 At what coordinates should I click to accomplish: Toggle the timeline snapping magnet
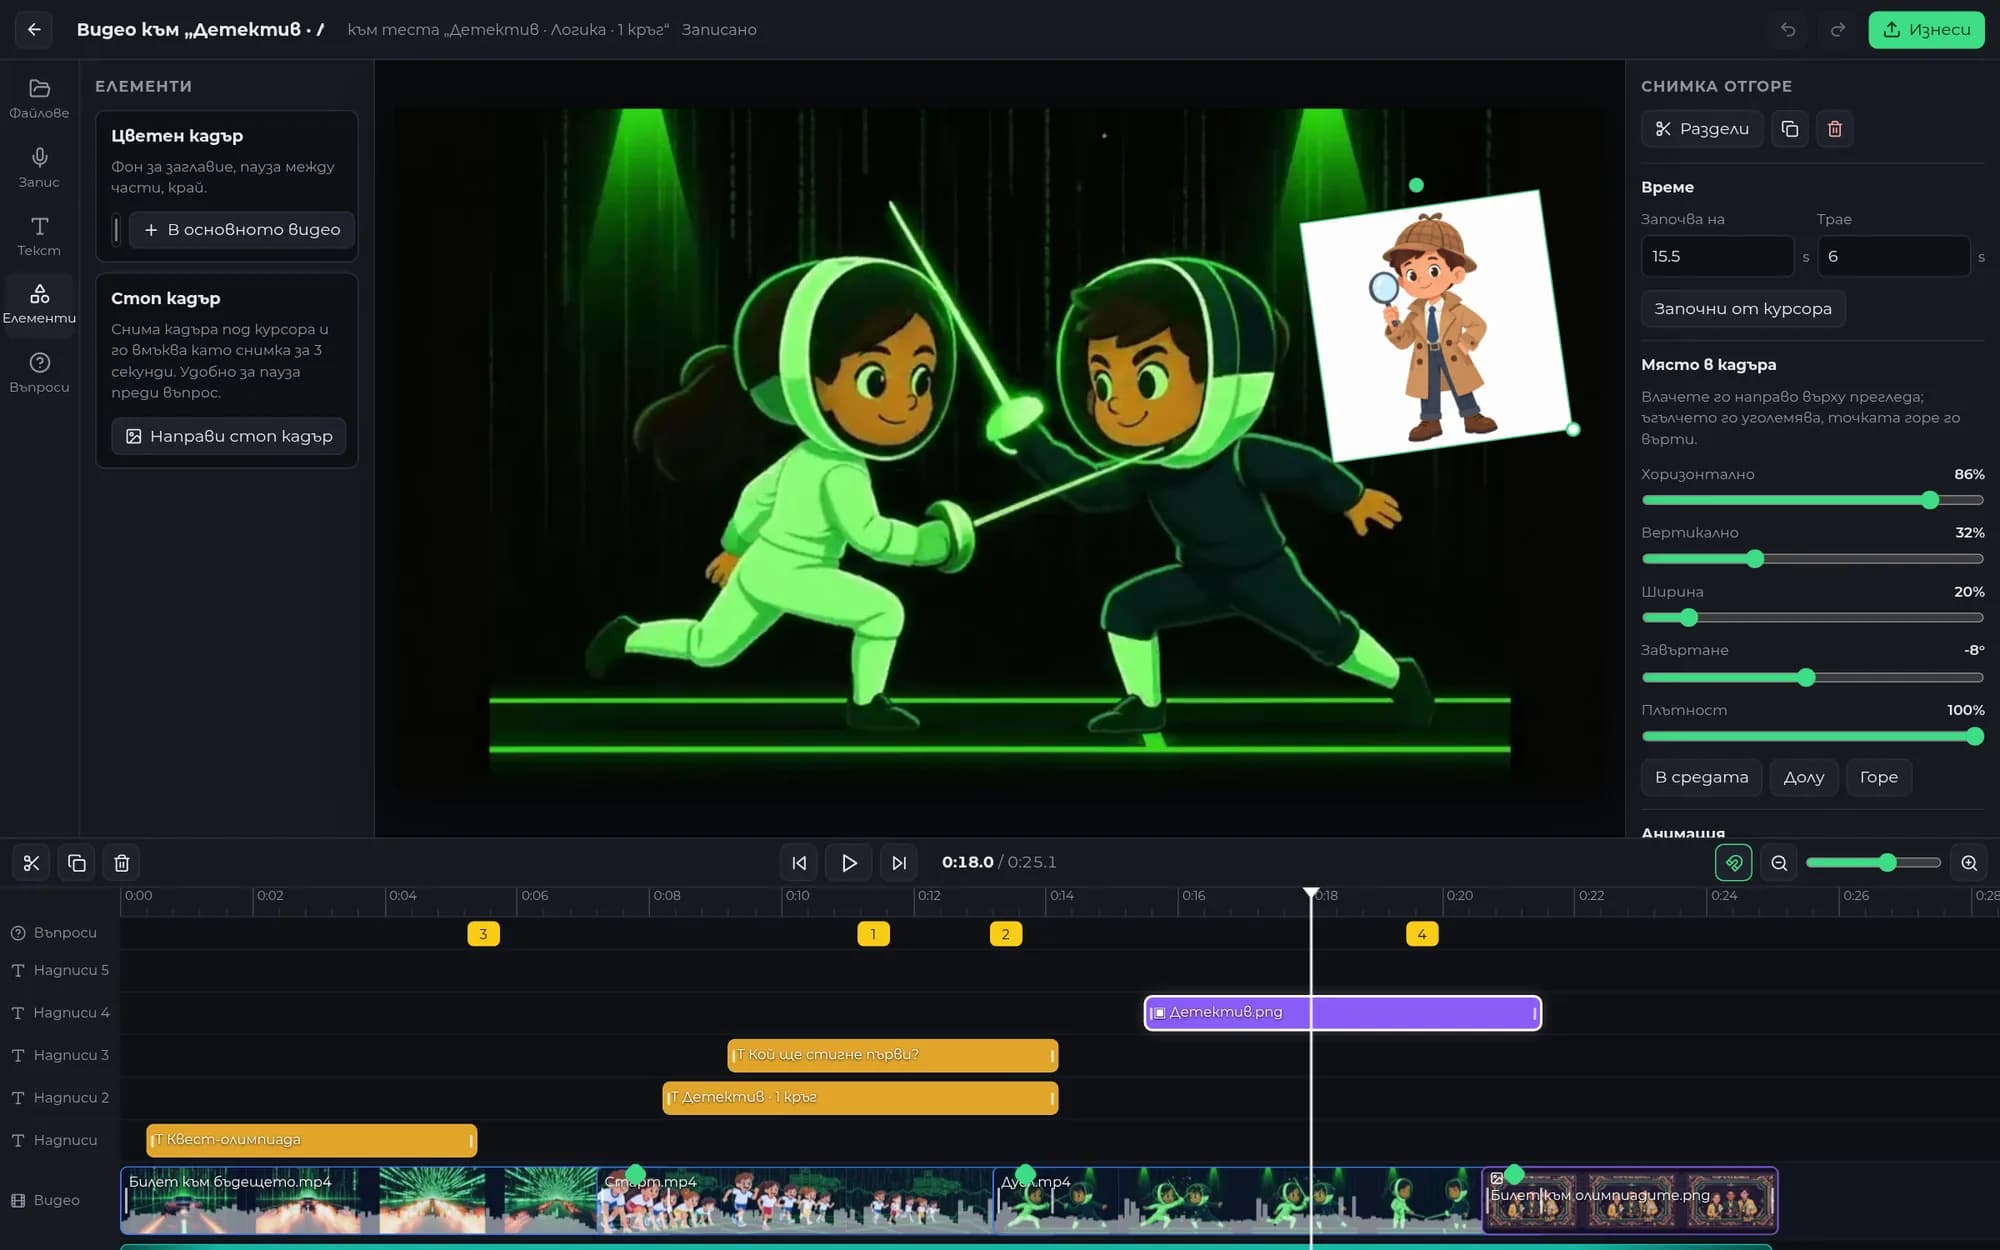(x=1733, y=863)
